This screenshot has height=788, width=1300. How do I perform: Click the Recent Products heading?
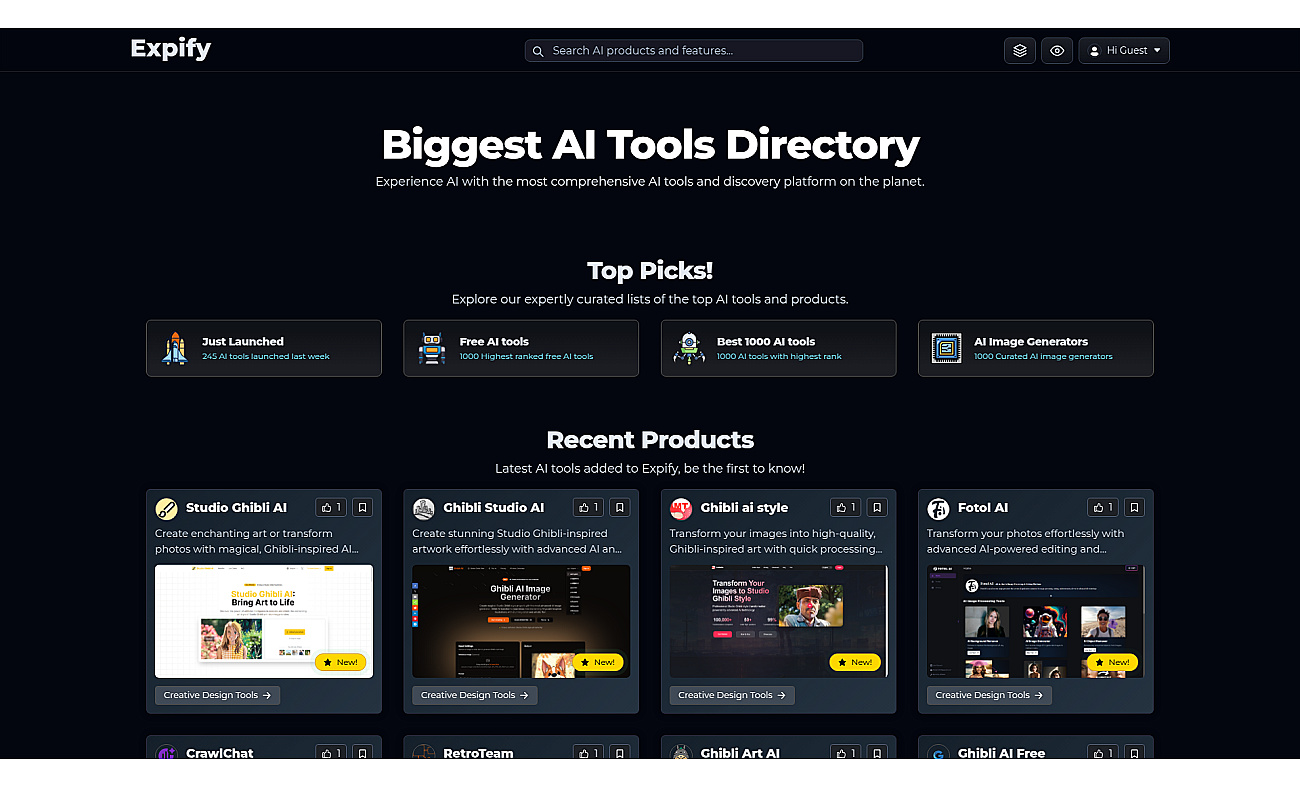point(650,440)
